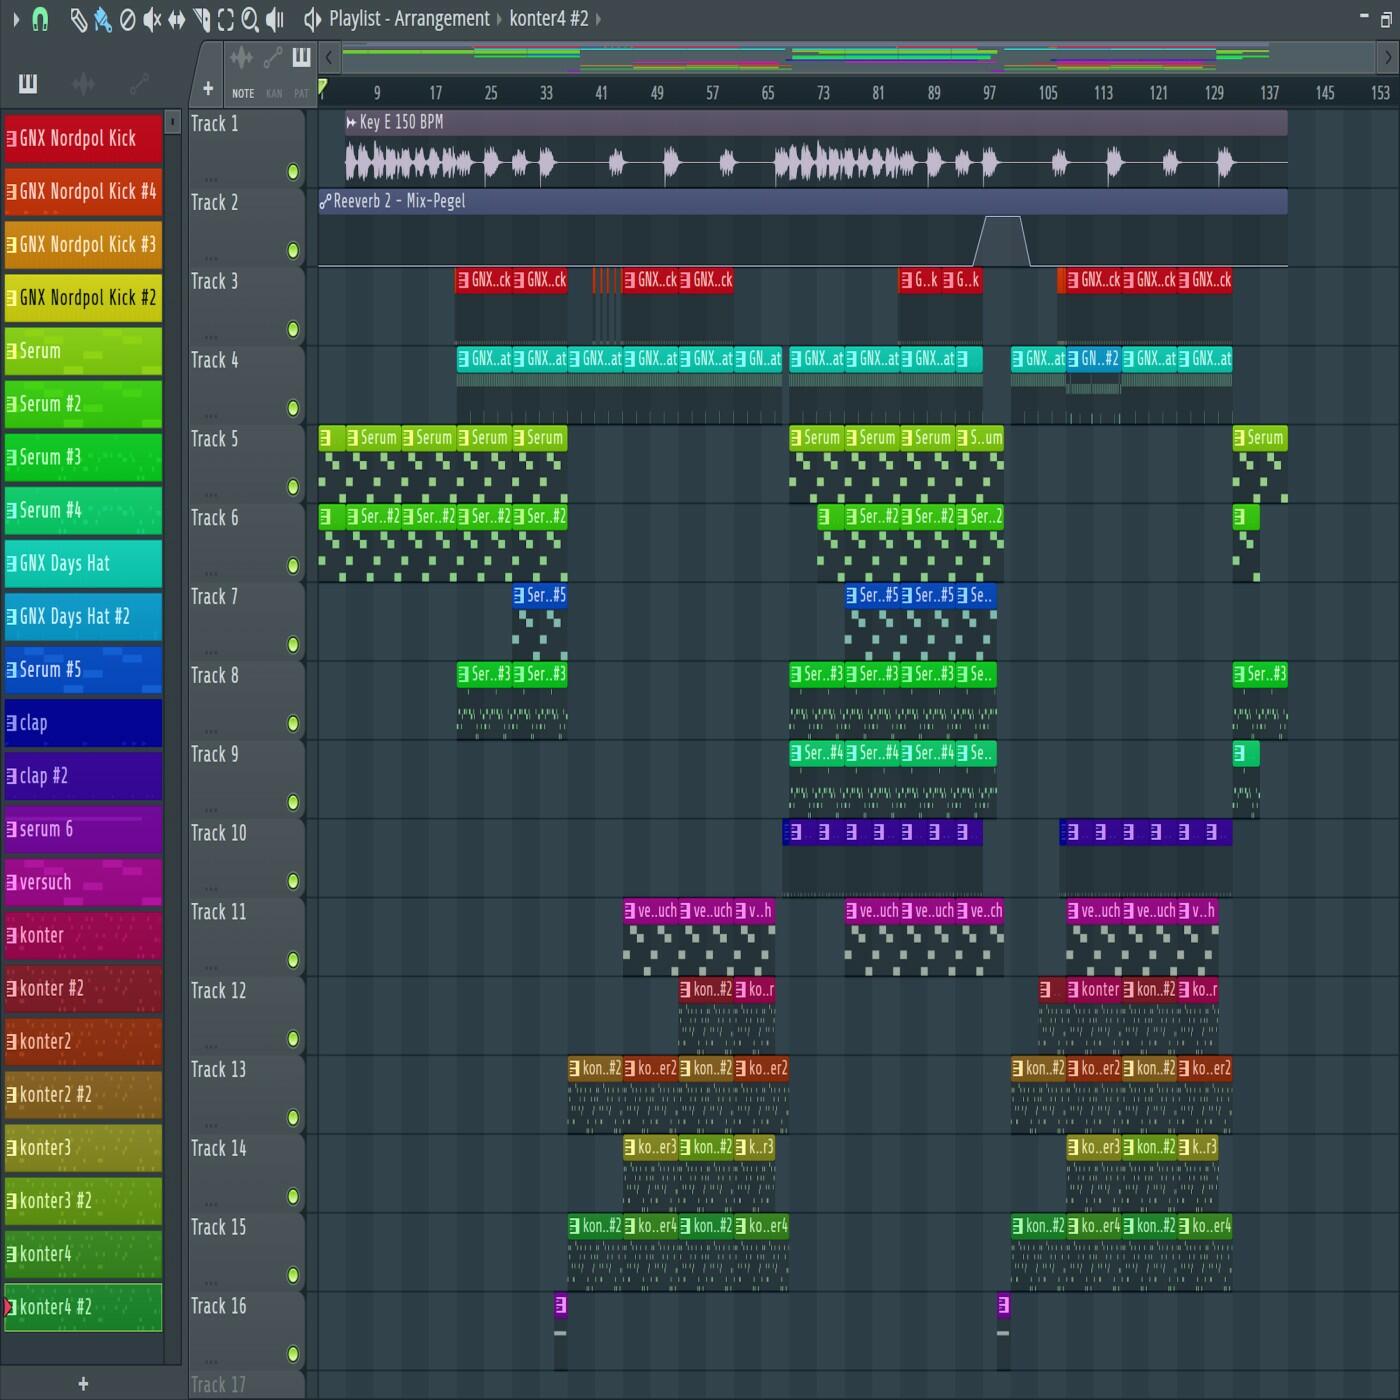Select the Playback speaker tool

(x=275, y=19)
